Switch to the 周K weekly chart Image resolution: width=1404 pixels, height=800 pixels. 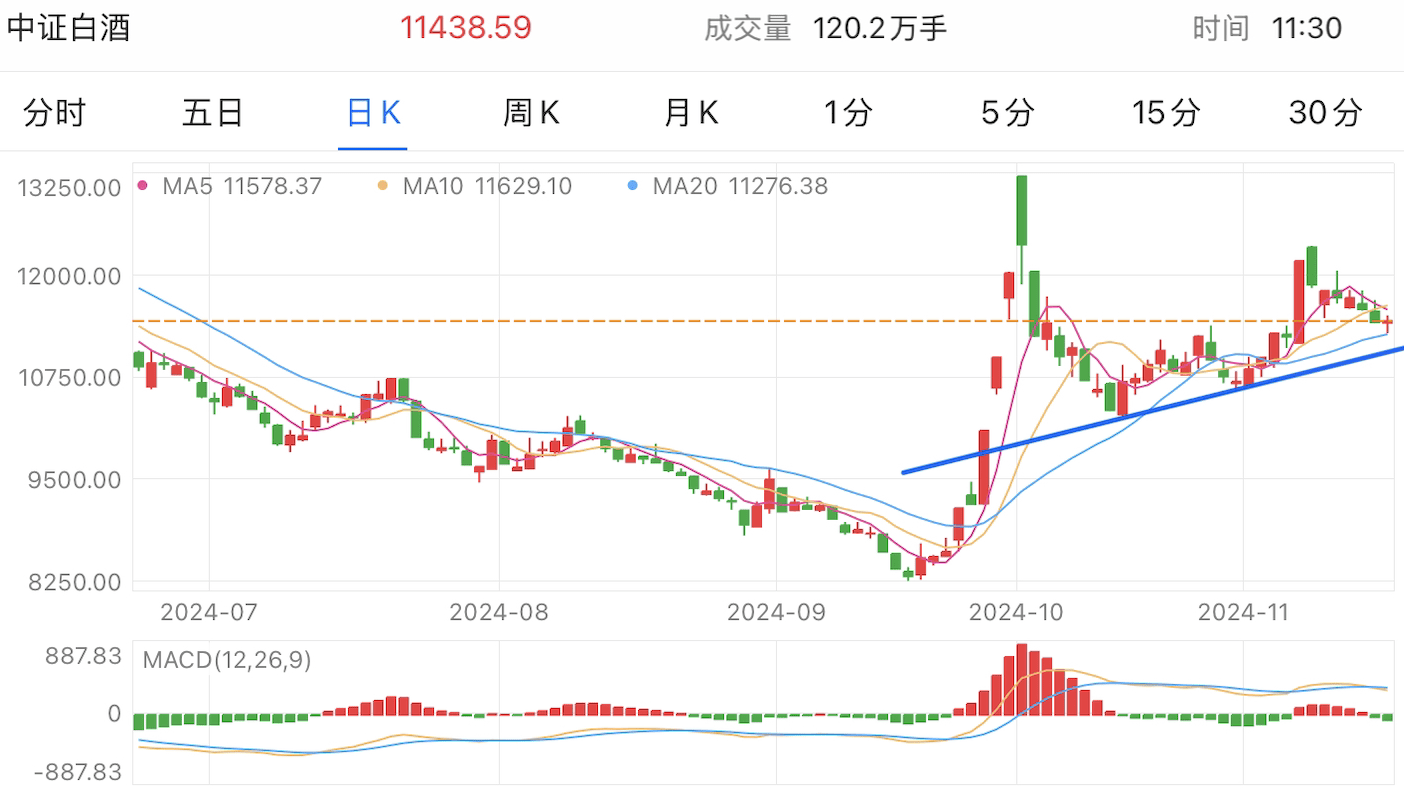coord(531,113)
